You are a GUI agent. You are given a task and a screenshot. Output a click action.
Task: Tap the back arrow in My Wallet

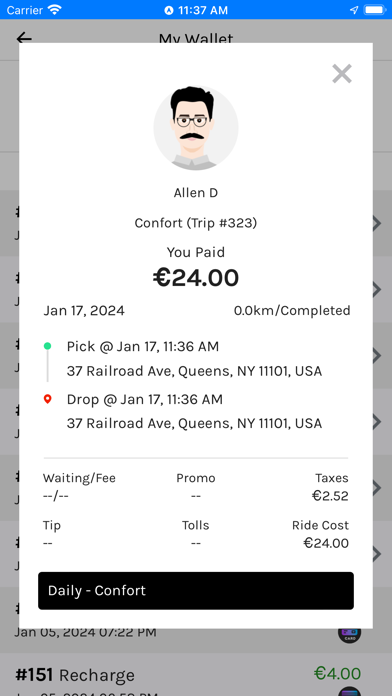pos(24,38)
